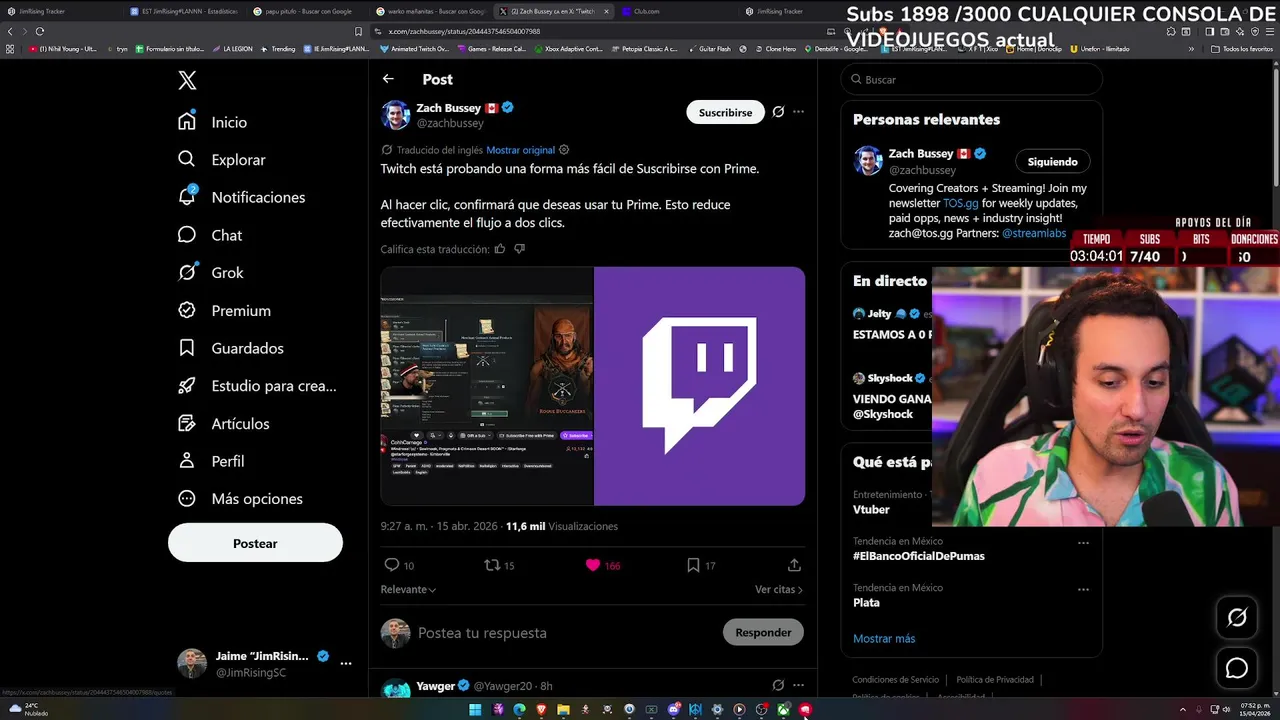Open Twitch logo image in post
Screen dimensions: 1280x720
[700, 386]
